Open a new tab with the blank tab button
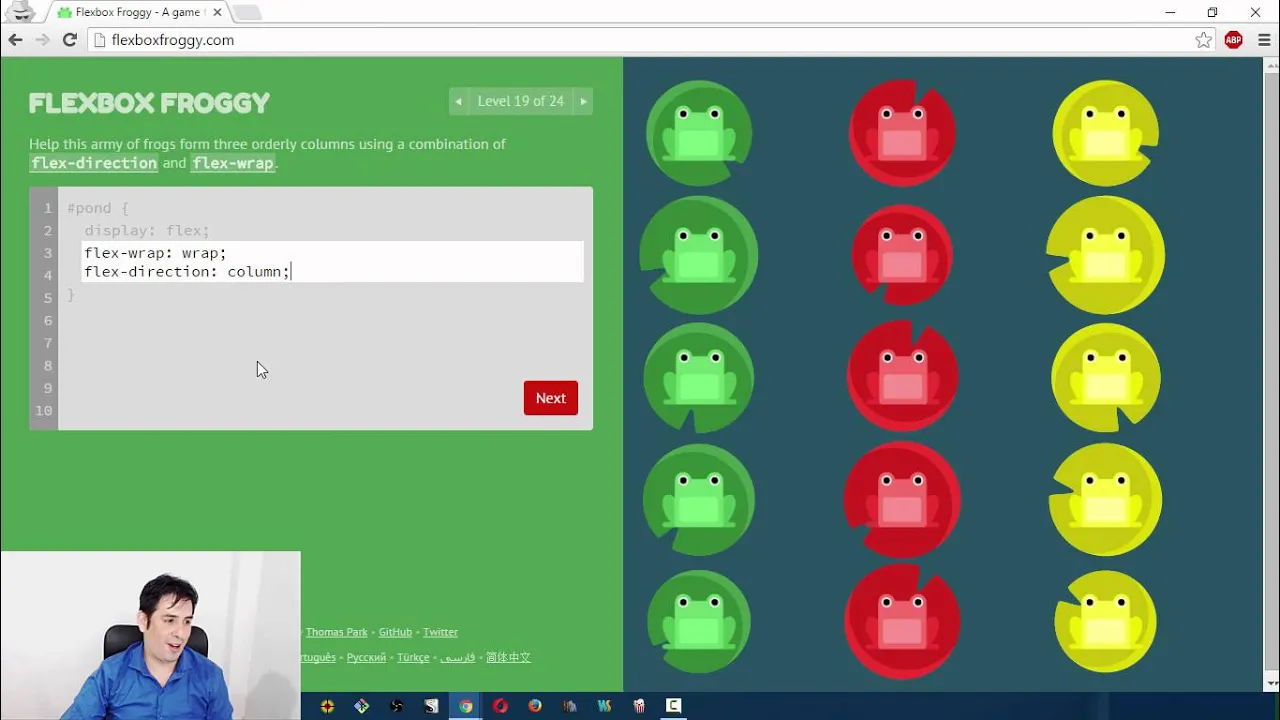The width and height of the screenshot is (1280, 720). point(246,13)
